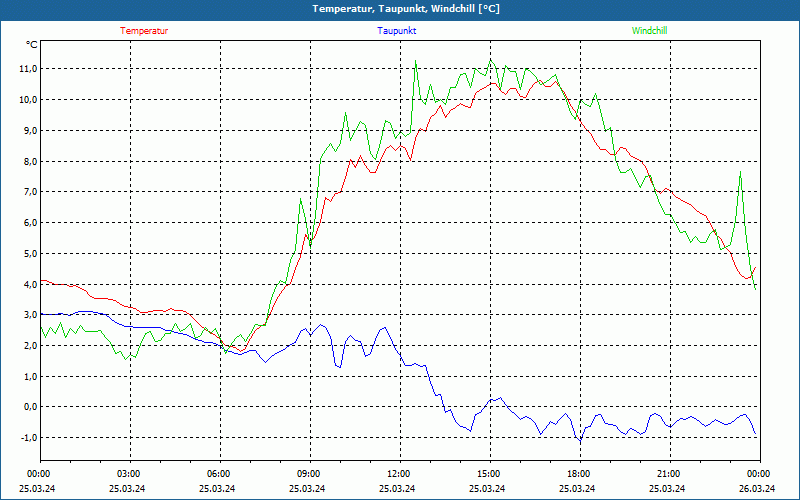Viewport: 800px width, 500px height.
Task: Click the 8,0 y-axis value
Action: point(30,161)
